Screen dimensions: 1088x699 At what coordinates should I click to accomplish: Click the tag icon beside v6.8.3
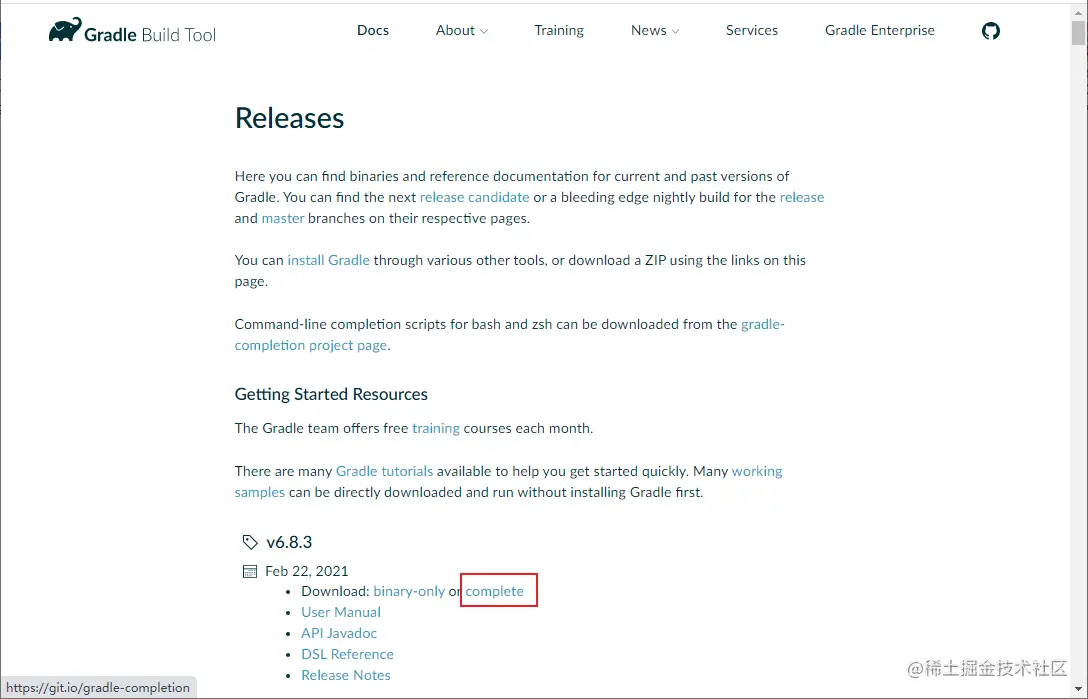(x=250, y=542)
